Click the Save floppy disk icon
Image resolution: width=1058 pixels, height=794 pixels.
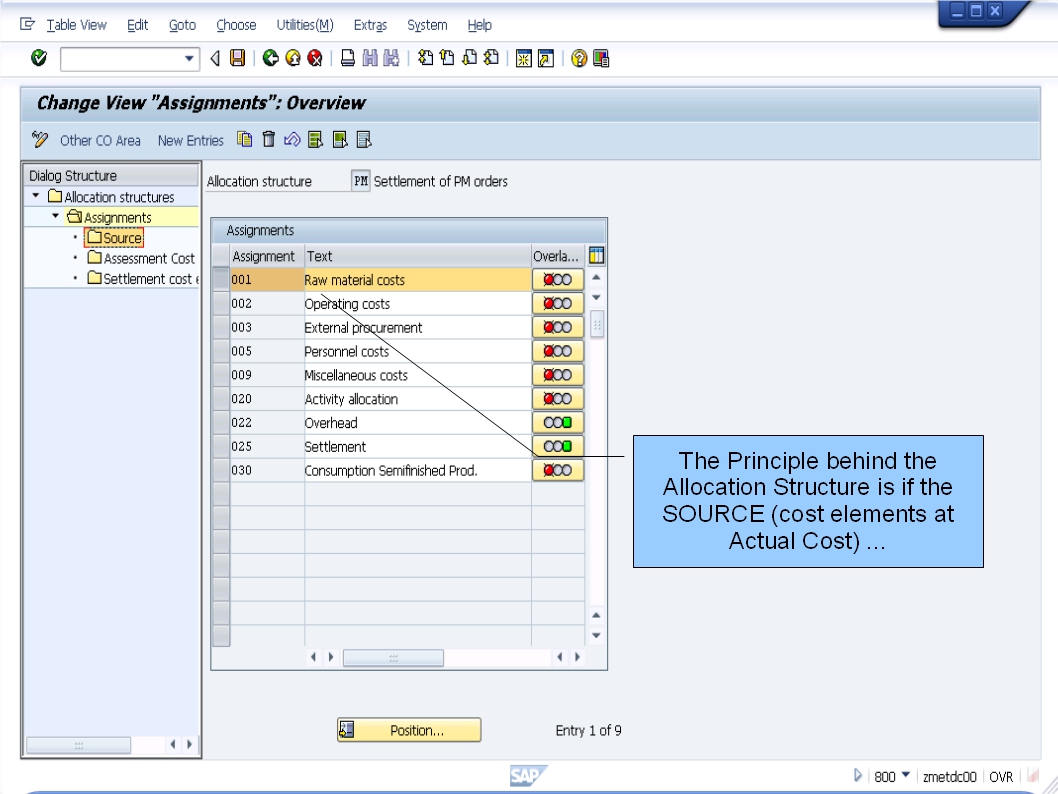pos(238,58)
